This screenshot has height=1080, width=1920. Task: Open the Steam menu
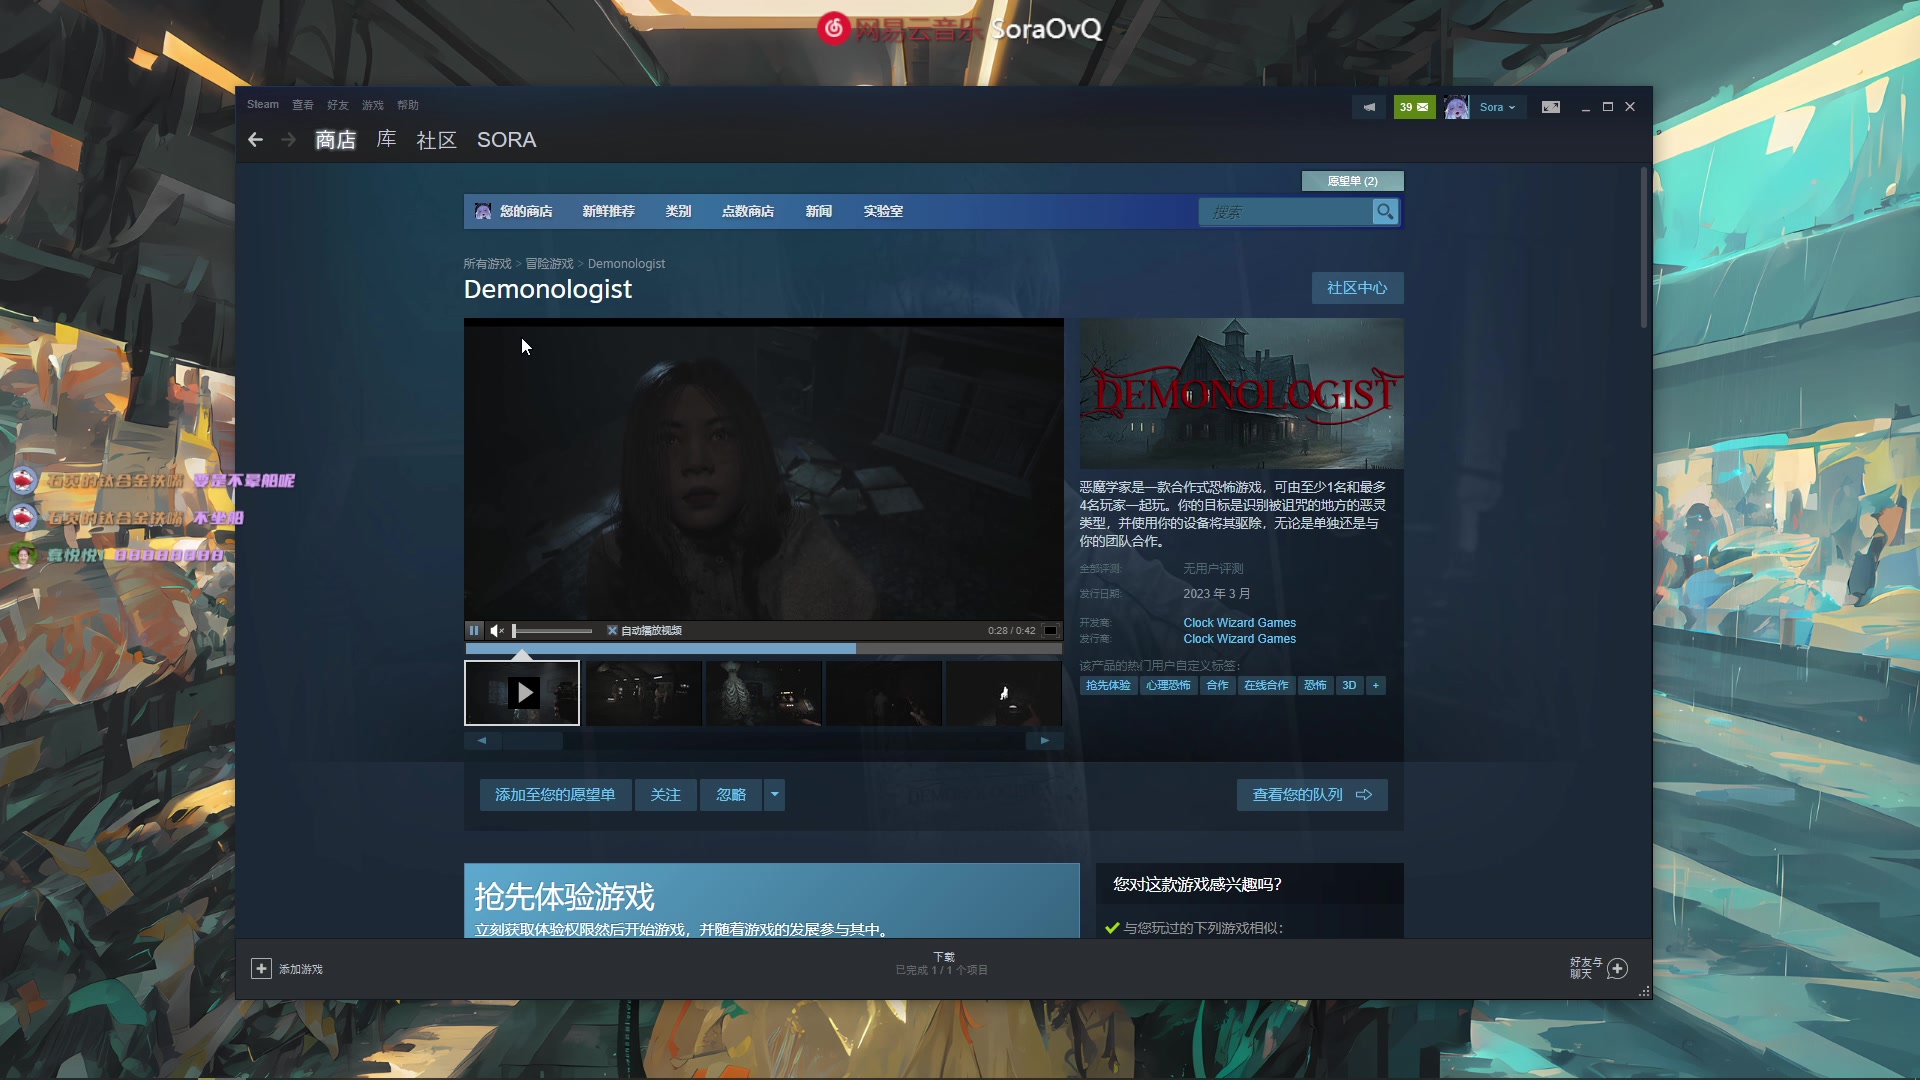(263, 104)
